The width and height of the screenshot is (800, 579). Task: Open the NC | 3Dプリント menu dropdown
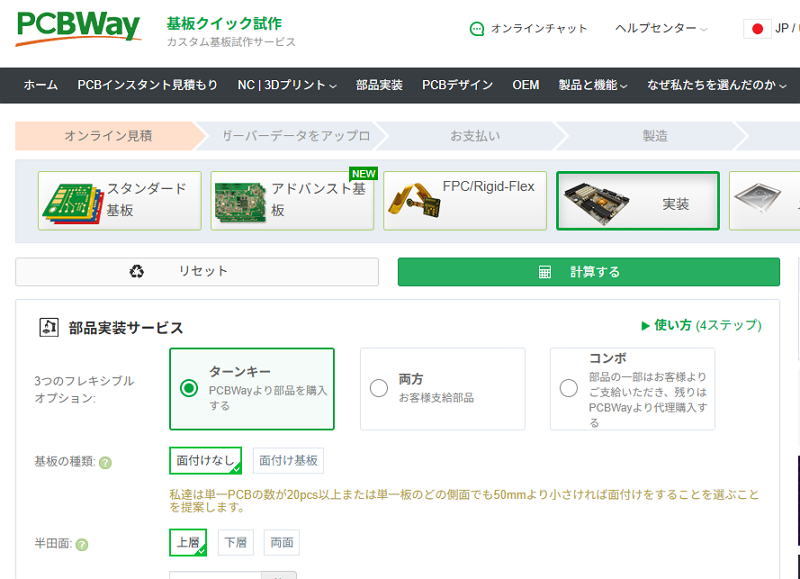coord(287,86)
